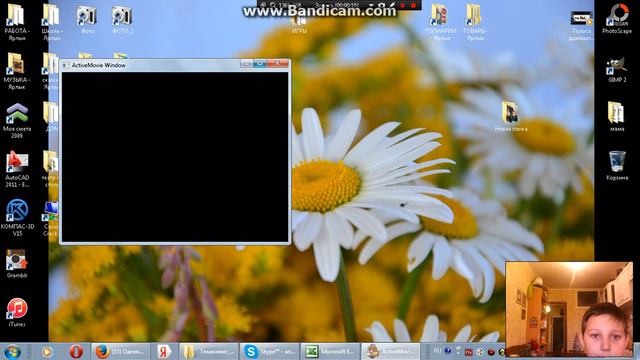Click the black ActiveMovie video area
Viewport: 640px width, 360px height.
[x=175, y=157]
